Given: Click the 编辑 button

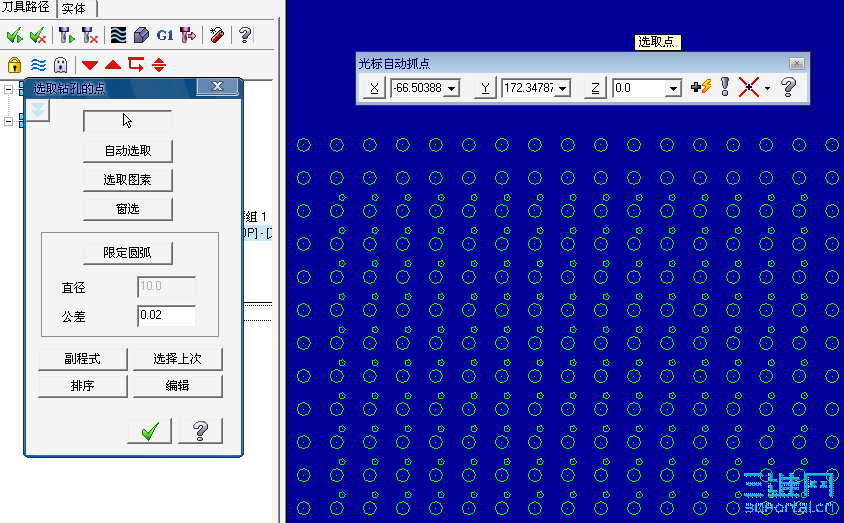Looking at the screenshot, I should (178, 386).
